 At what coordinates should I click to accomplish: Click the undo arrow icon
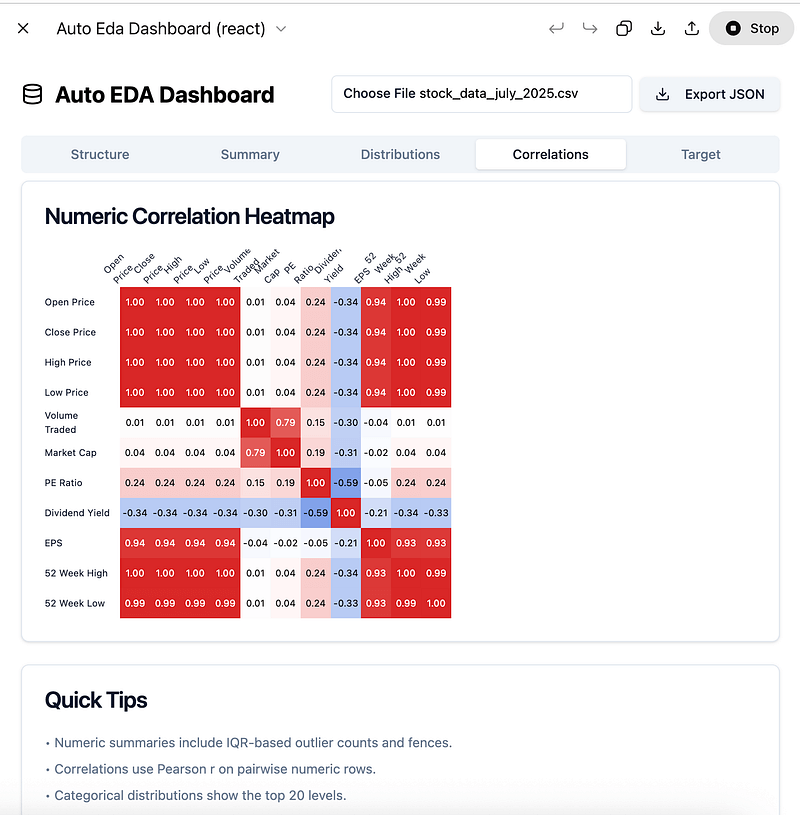556,28
